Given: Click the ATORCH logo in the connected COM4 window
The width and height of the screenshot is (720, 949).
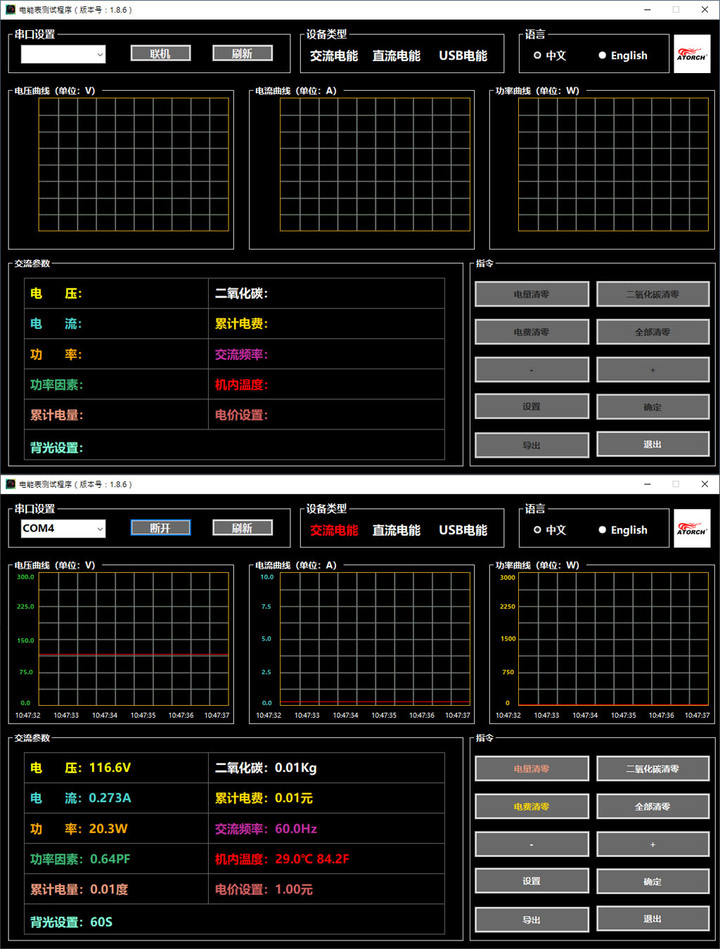Looking at the screenshot, I should [692, 528].
